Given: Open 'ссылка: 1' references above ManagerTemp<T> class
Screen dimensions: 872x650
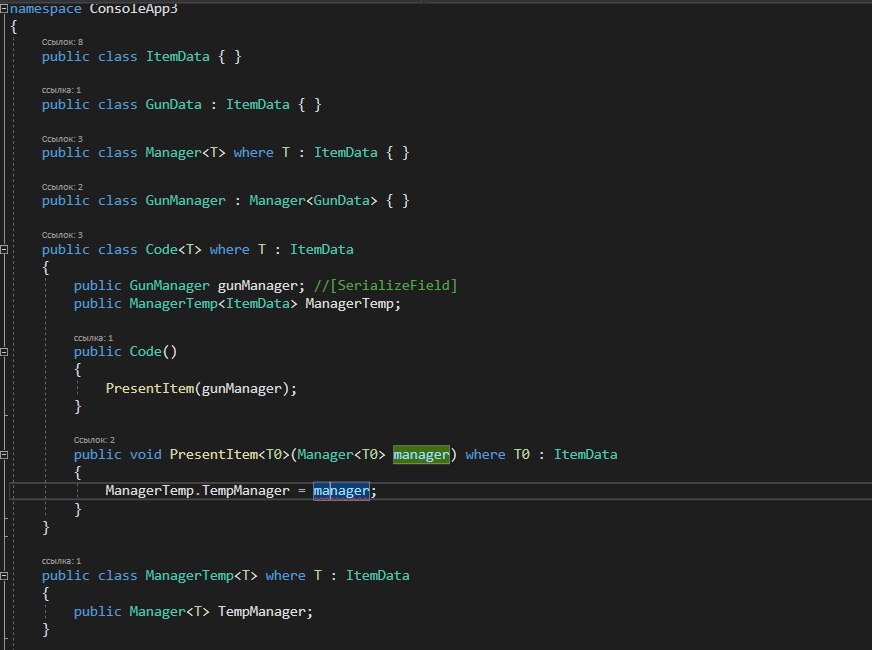Looking at the screenshot, I should pos(61,561).
